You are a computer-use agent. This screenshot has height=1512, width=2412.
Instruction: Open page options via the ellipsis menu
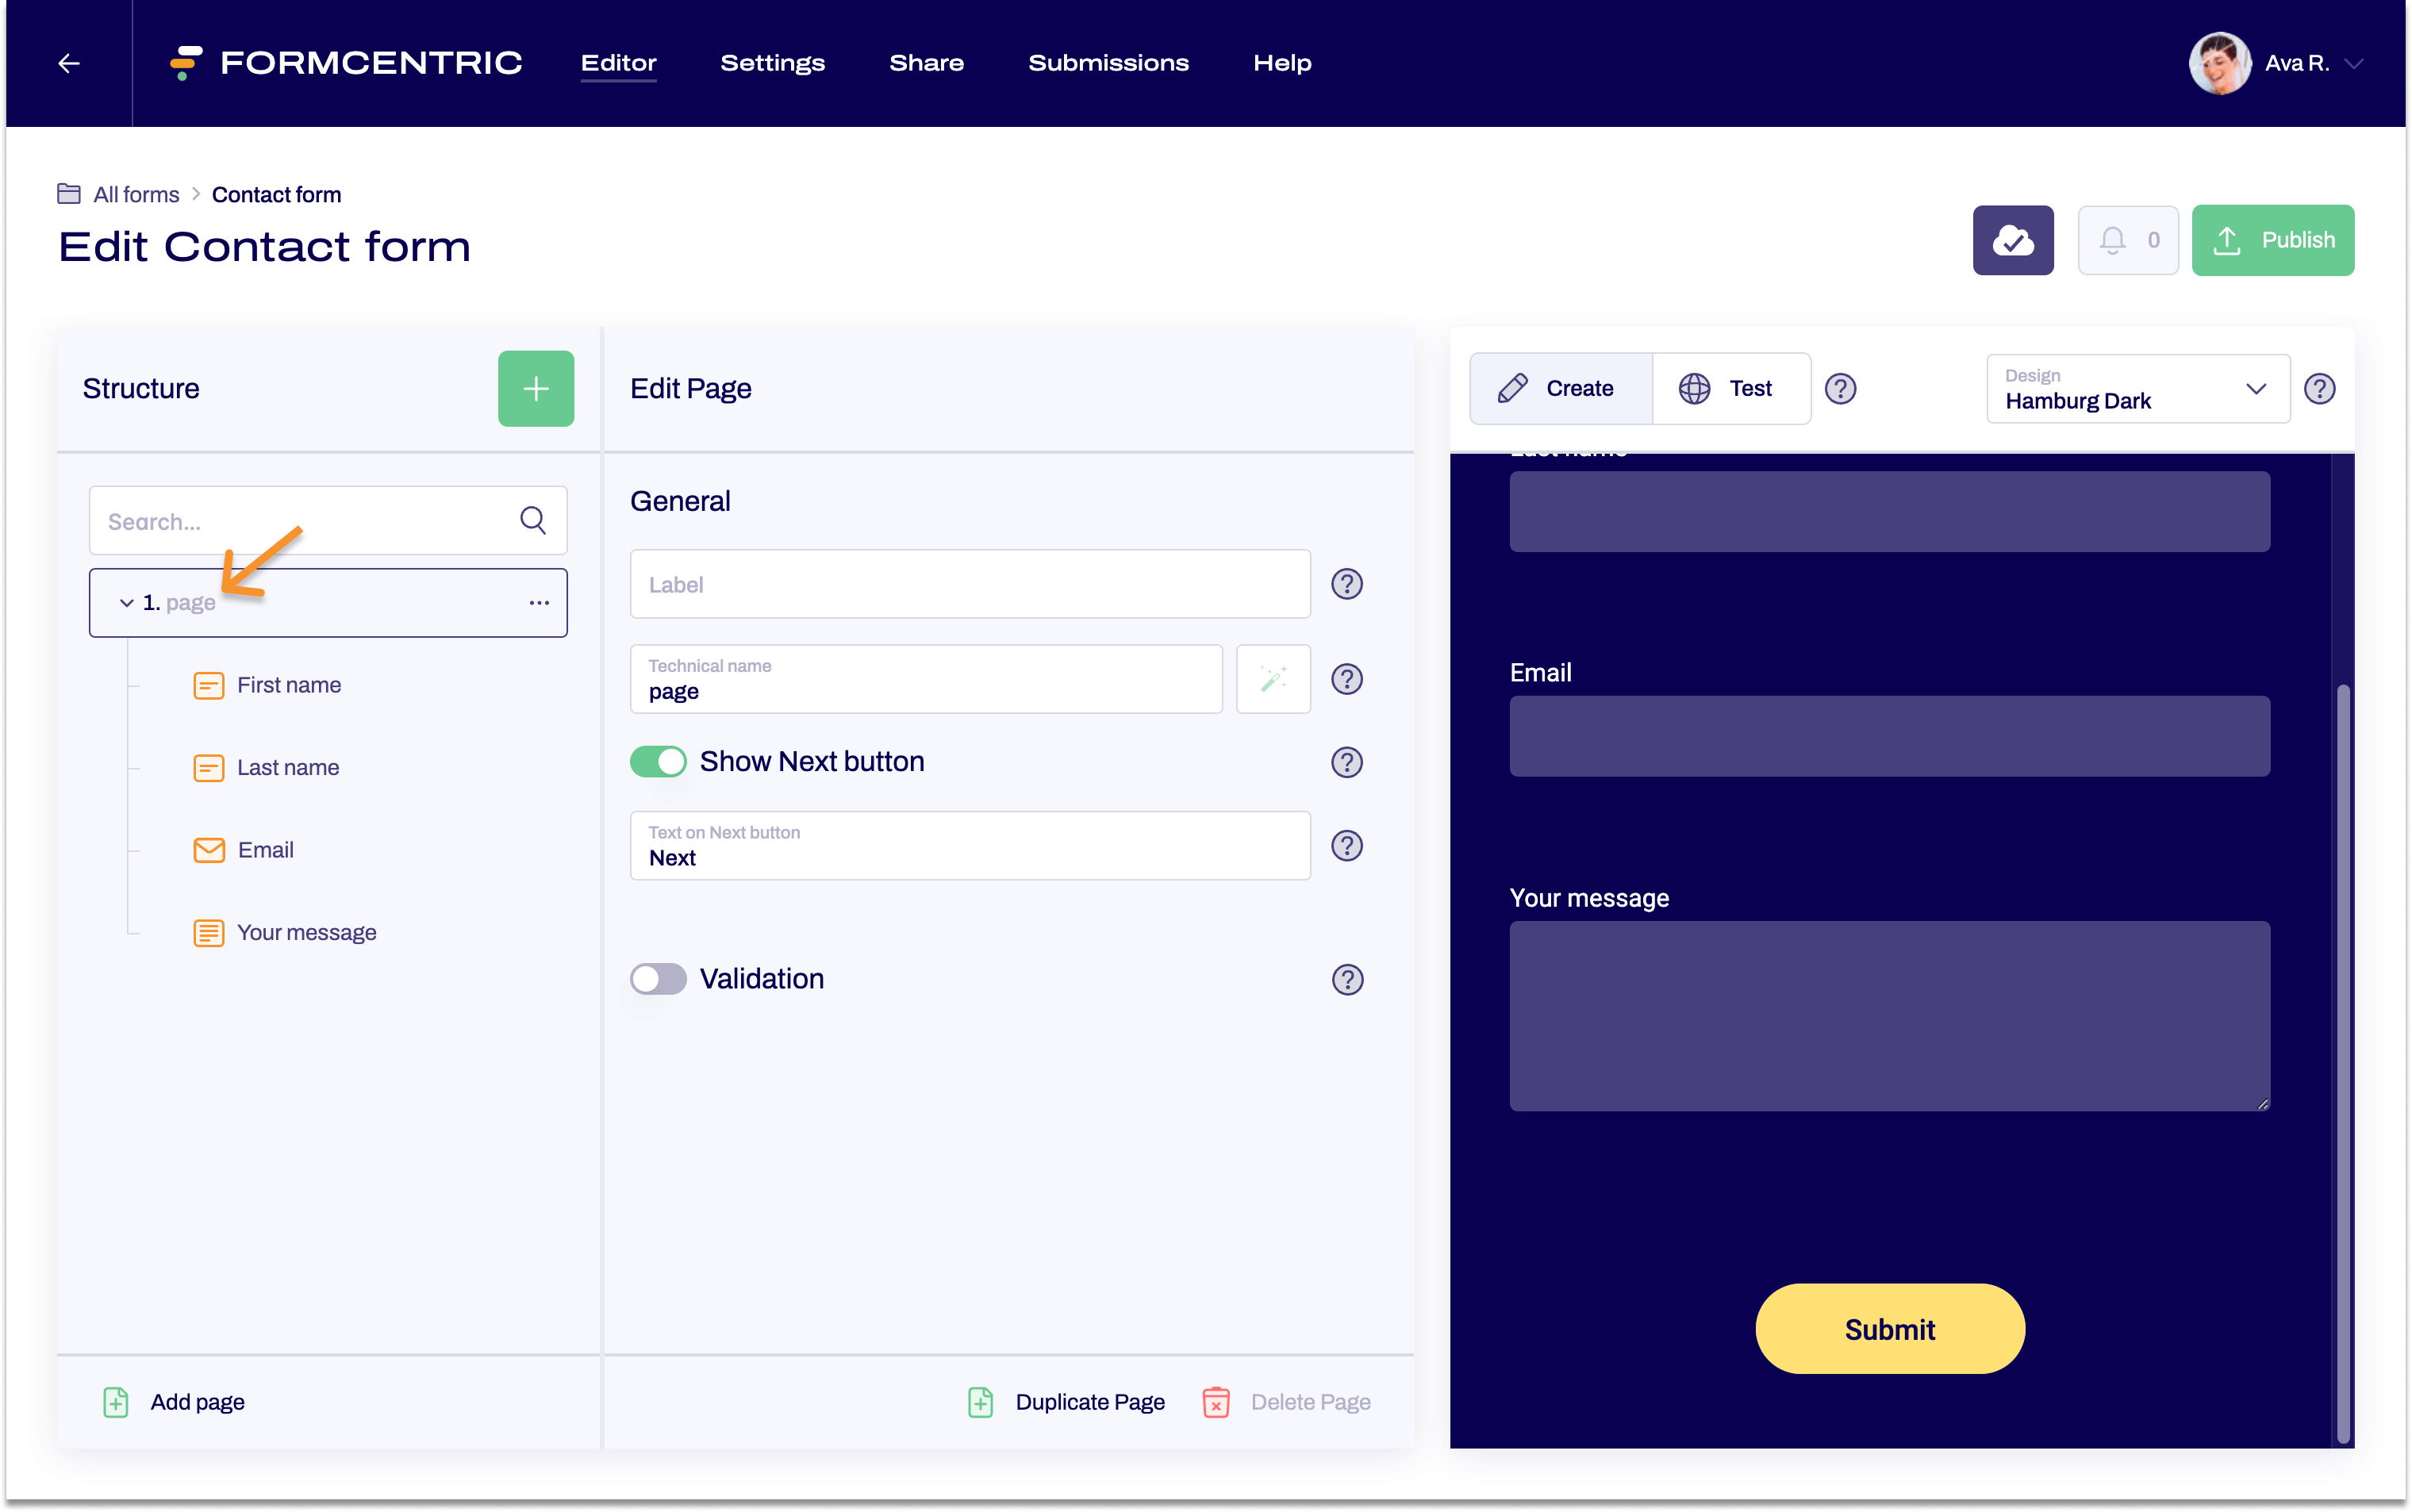(538, 602)
